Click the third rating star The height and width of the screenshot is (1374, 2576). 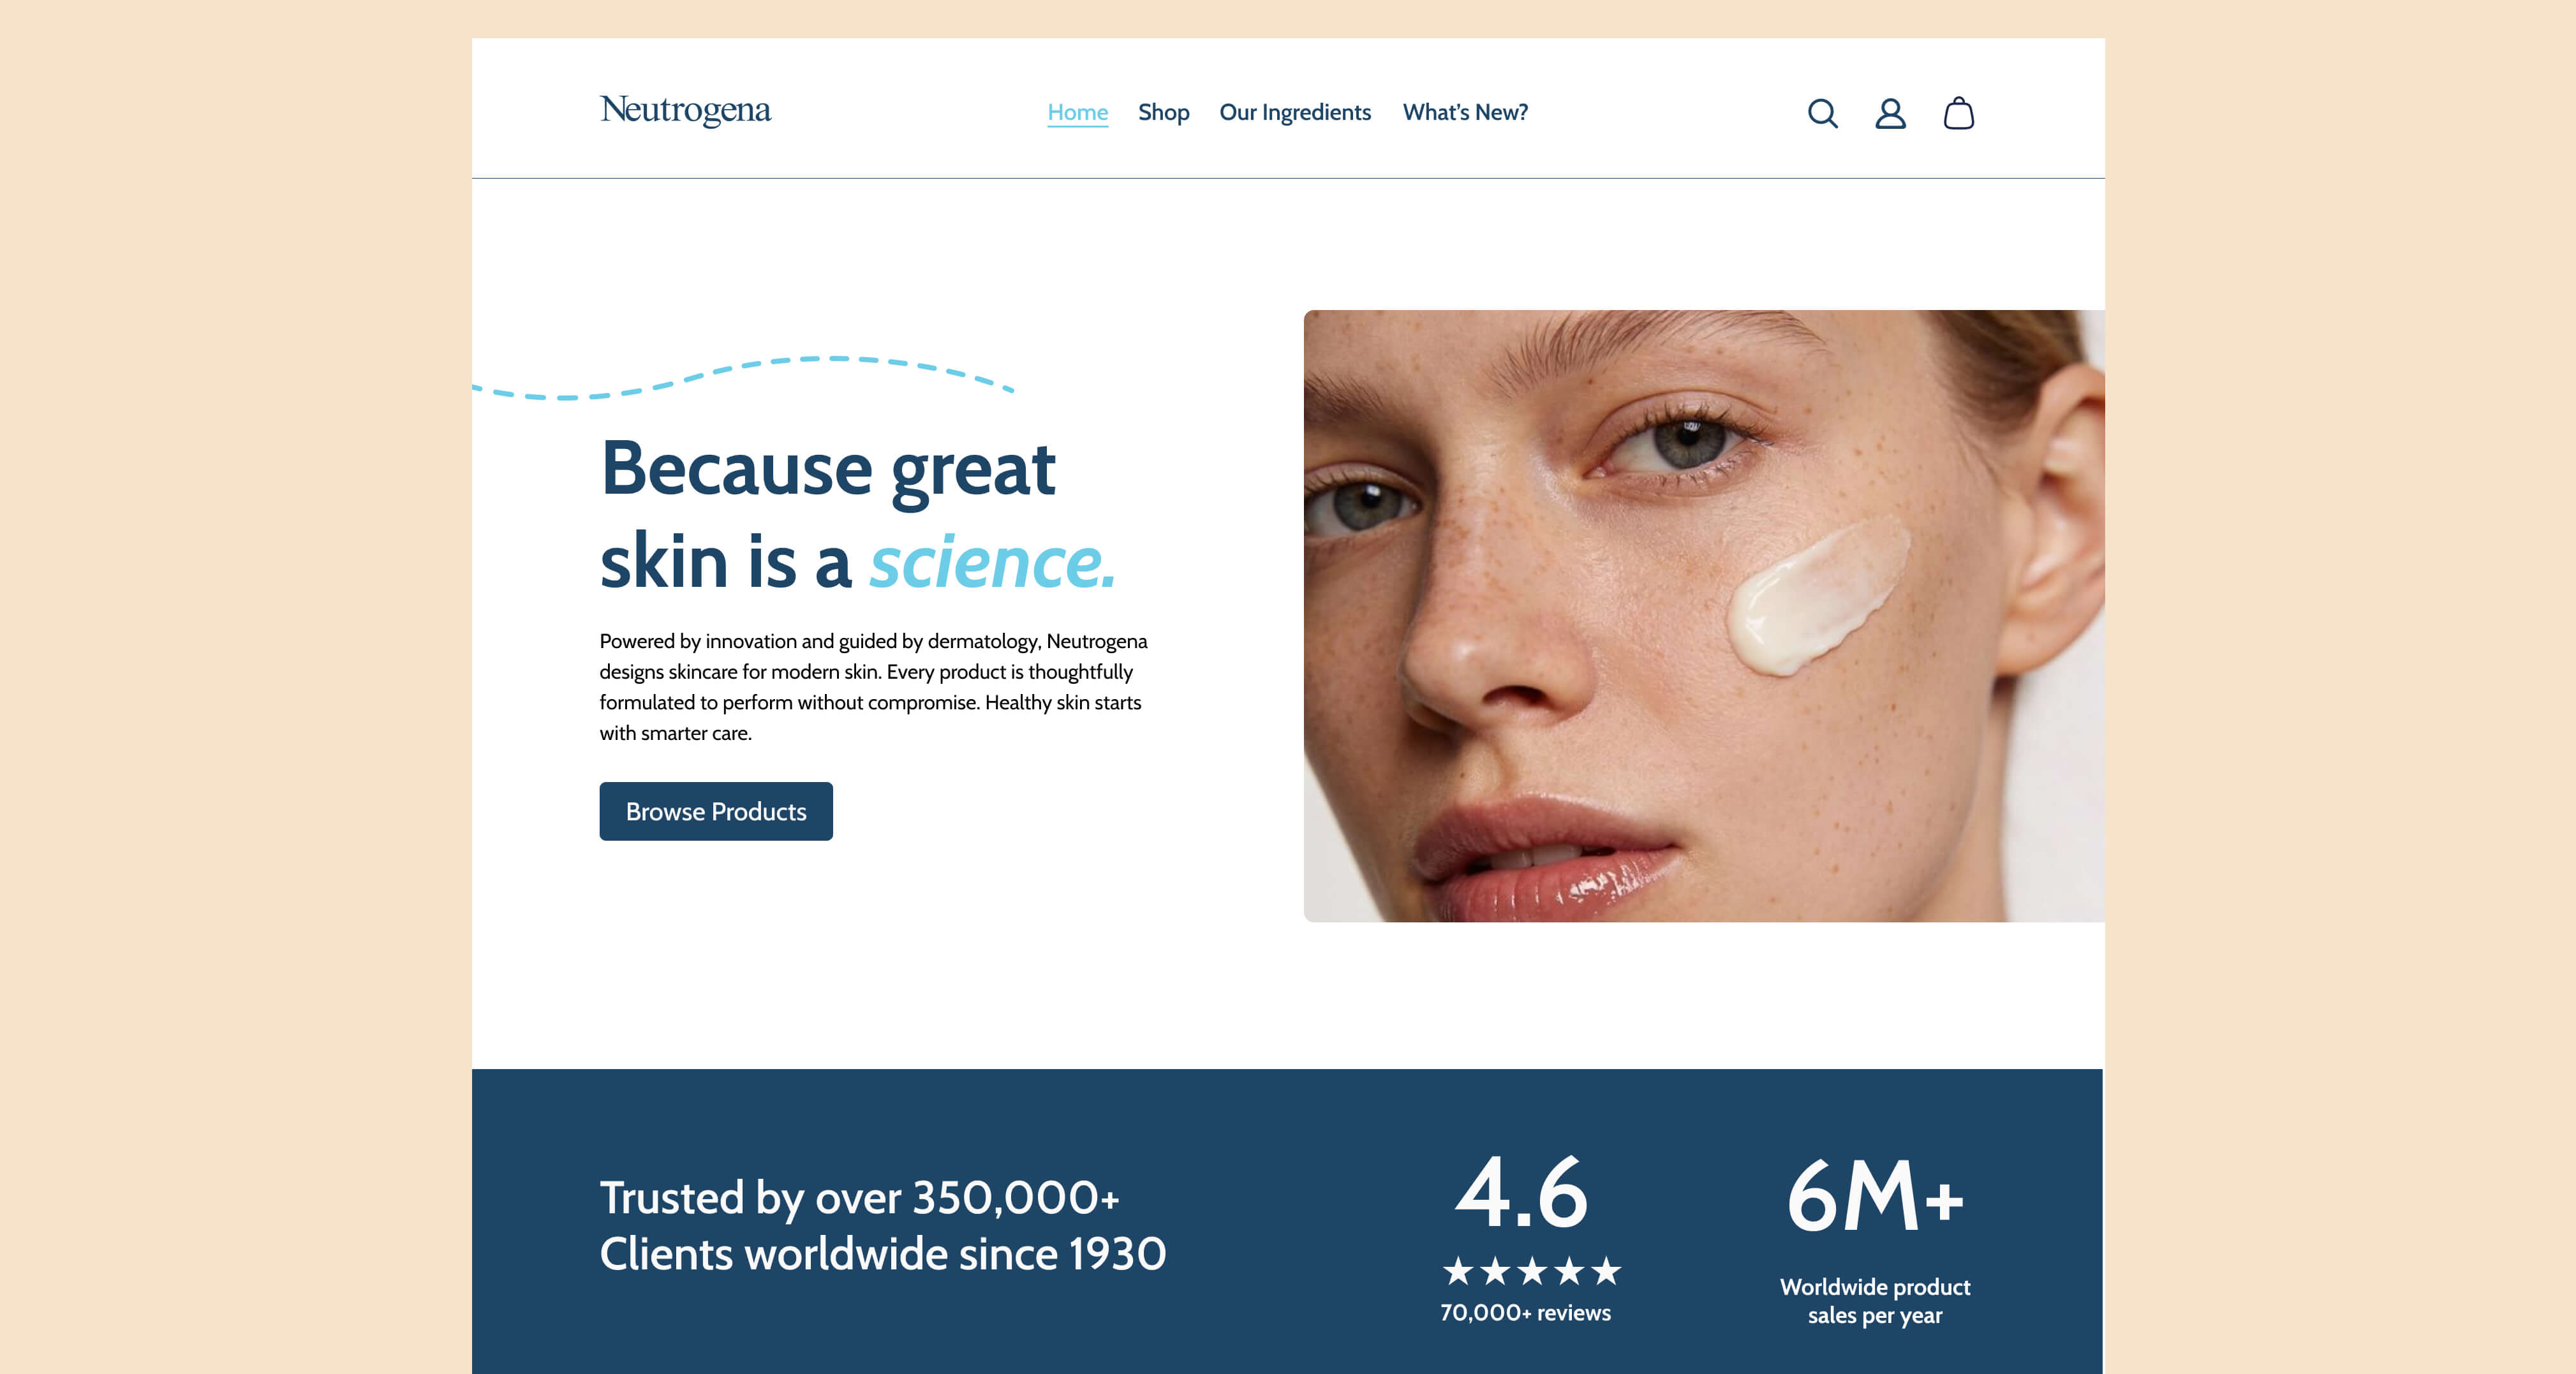click(x=1532, y=1271)
